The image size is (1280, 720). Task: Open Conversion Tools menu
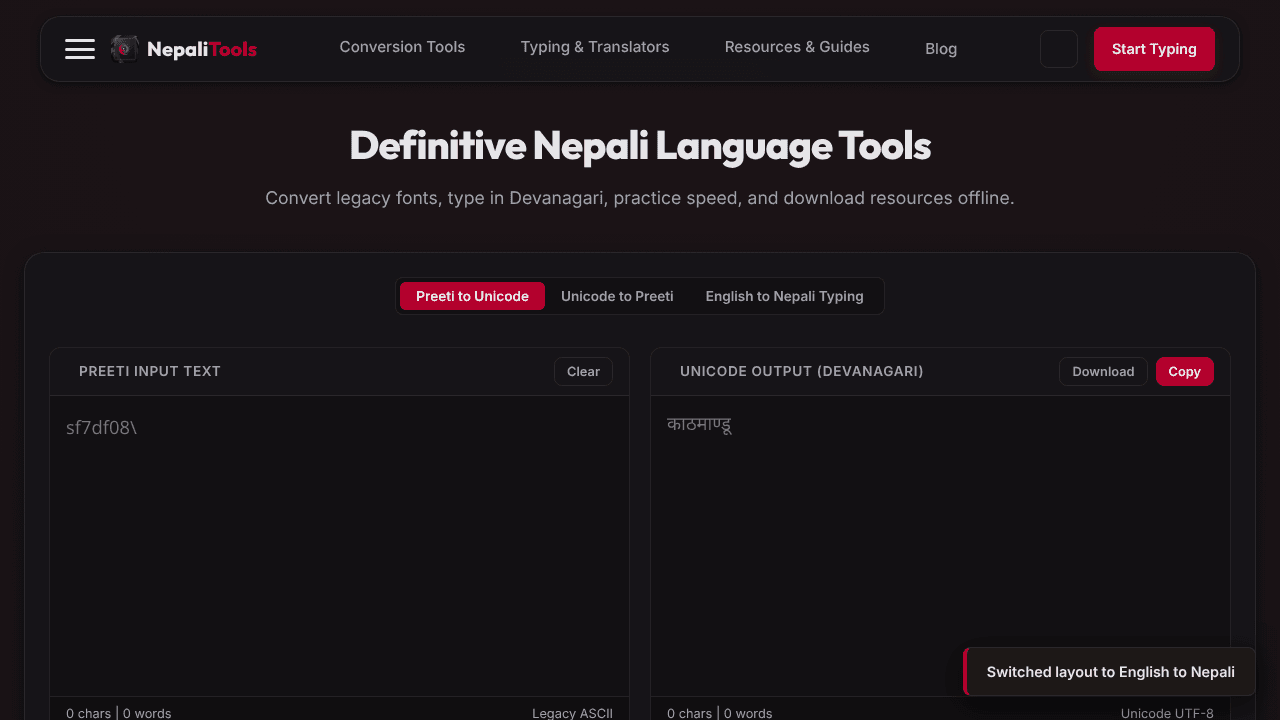pyautogui.click(x=402, y=47)
